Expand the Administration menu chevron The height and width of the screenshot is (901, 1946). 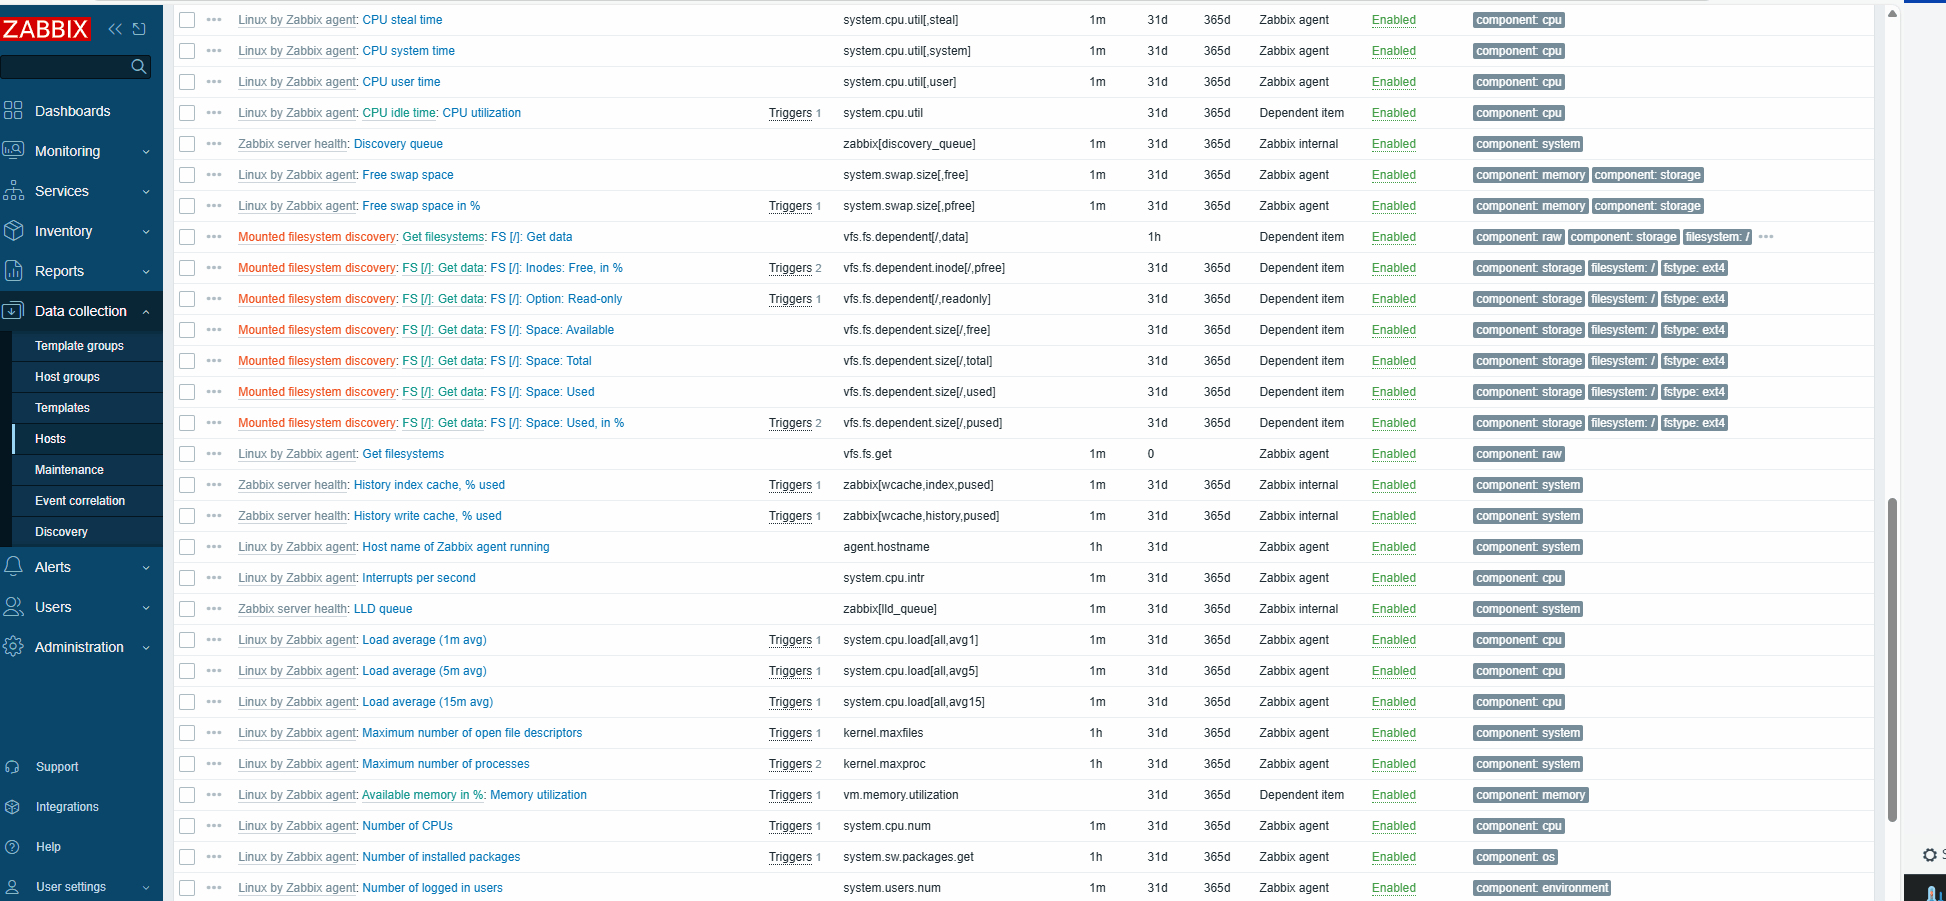point(146,648)
